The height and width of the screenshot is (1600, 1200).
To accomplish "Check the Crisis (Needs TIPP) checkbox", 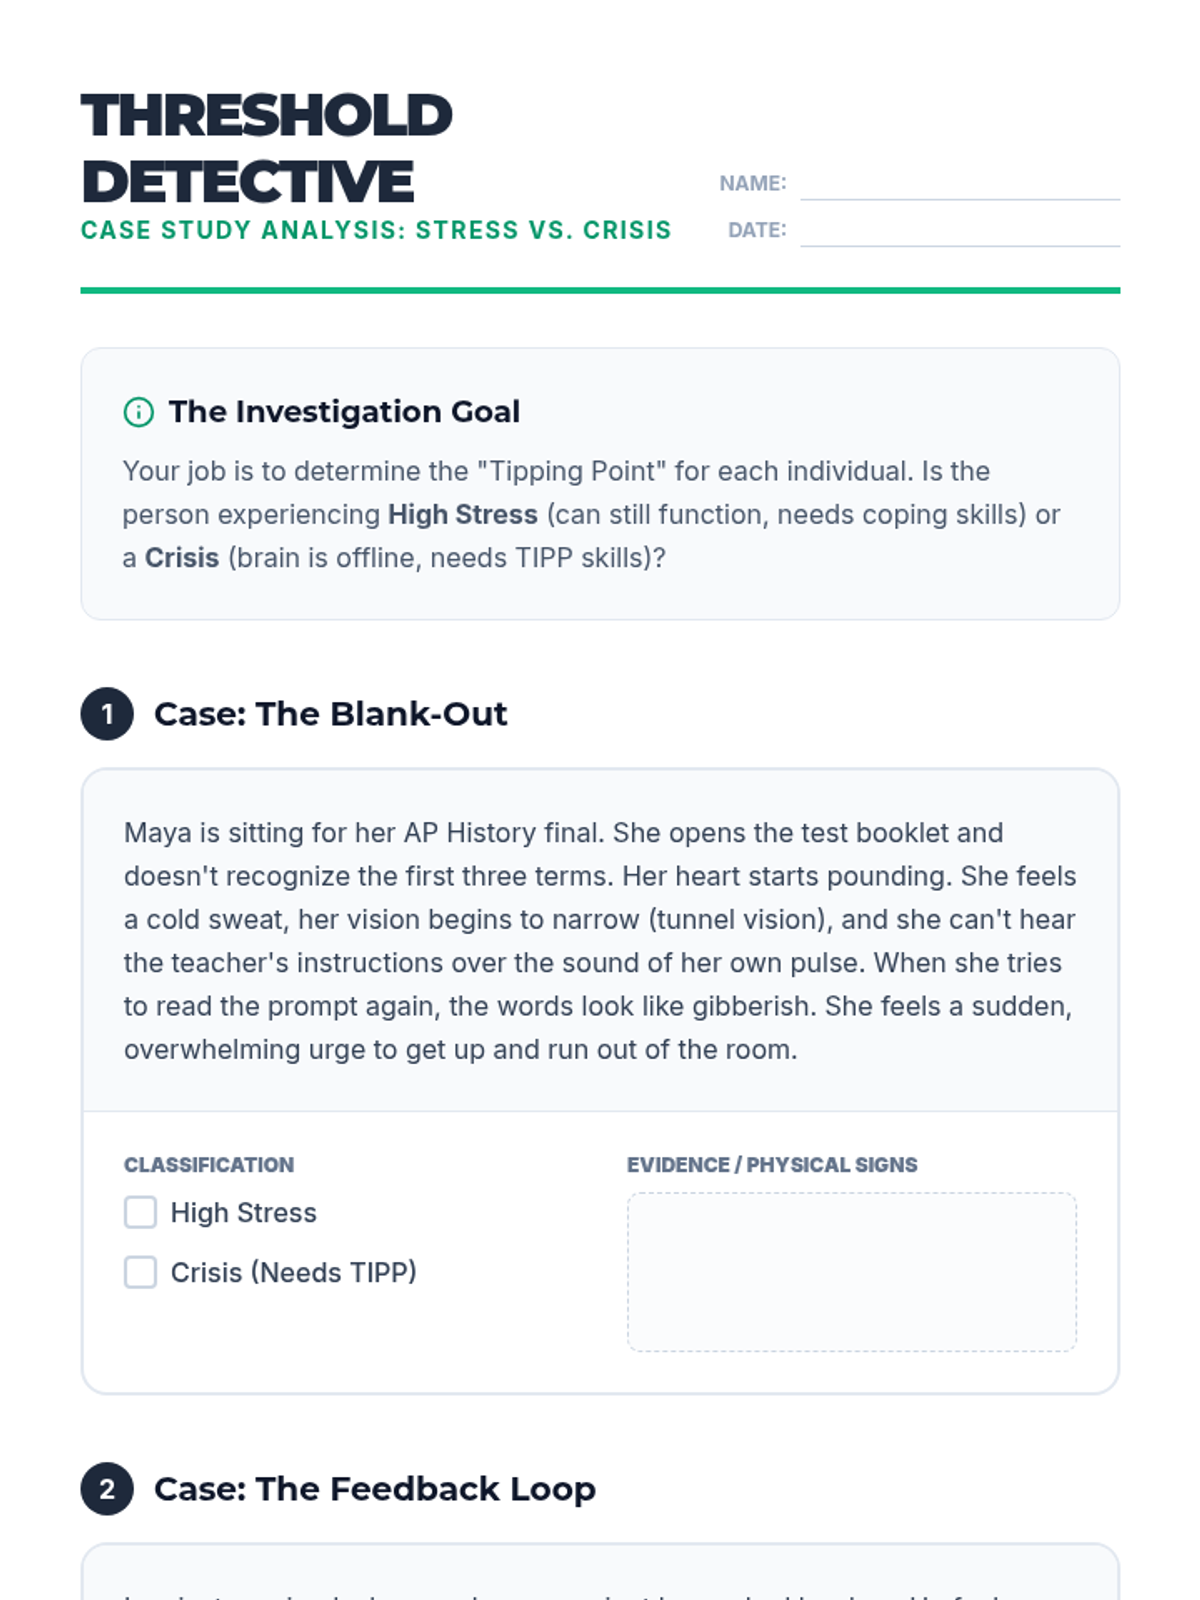I will coord(140,1272).
